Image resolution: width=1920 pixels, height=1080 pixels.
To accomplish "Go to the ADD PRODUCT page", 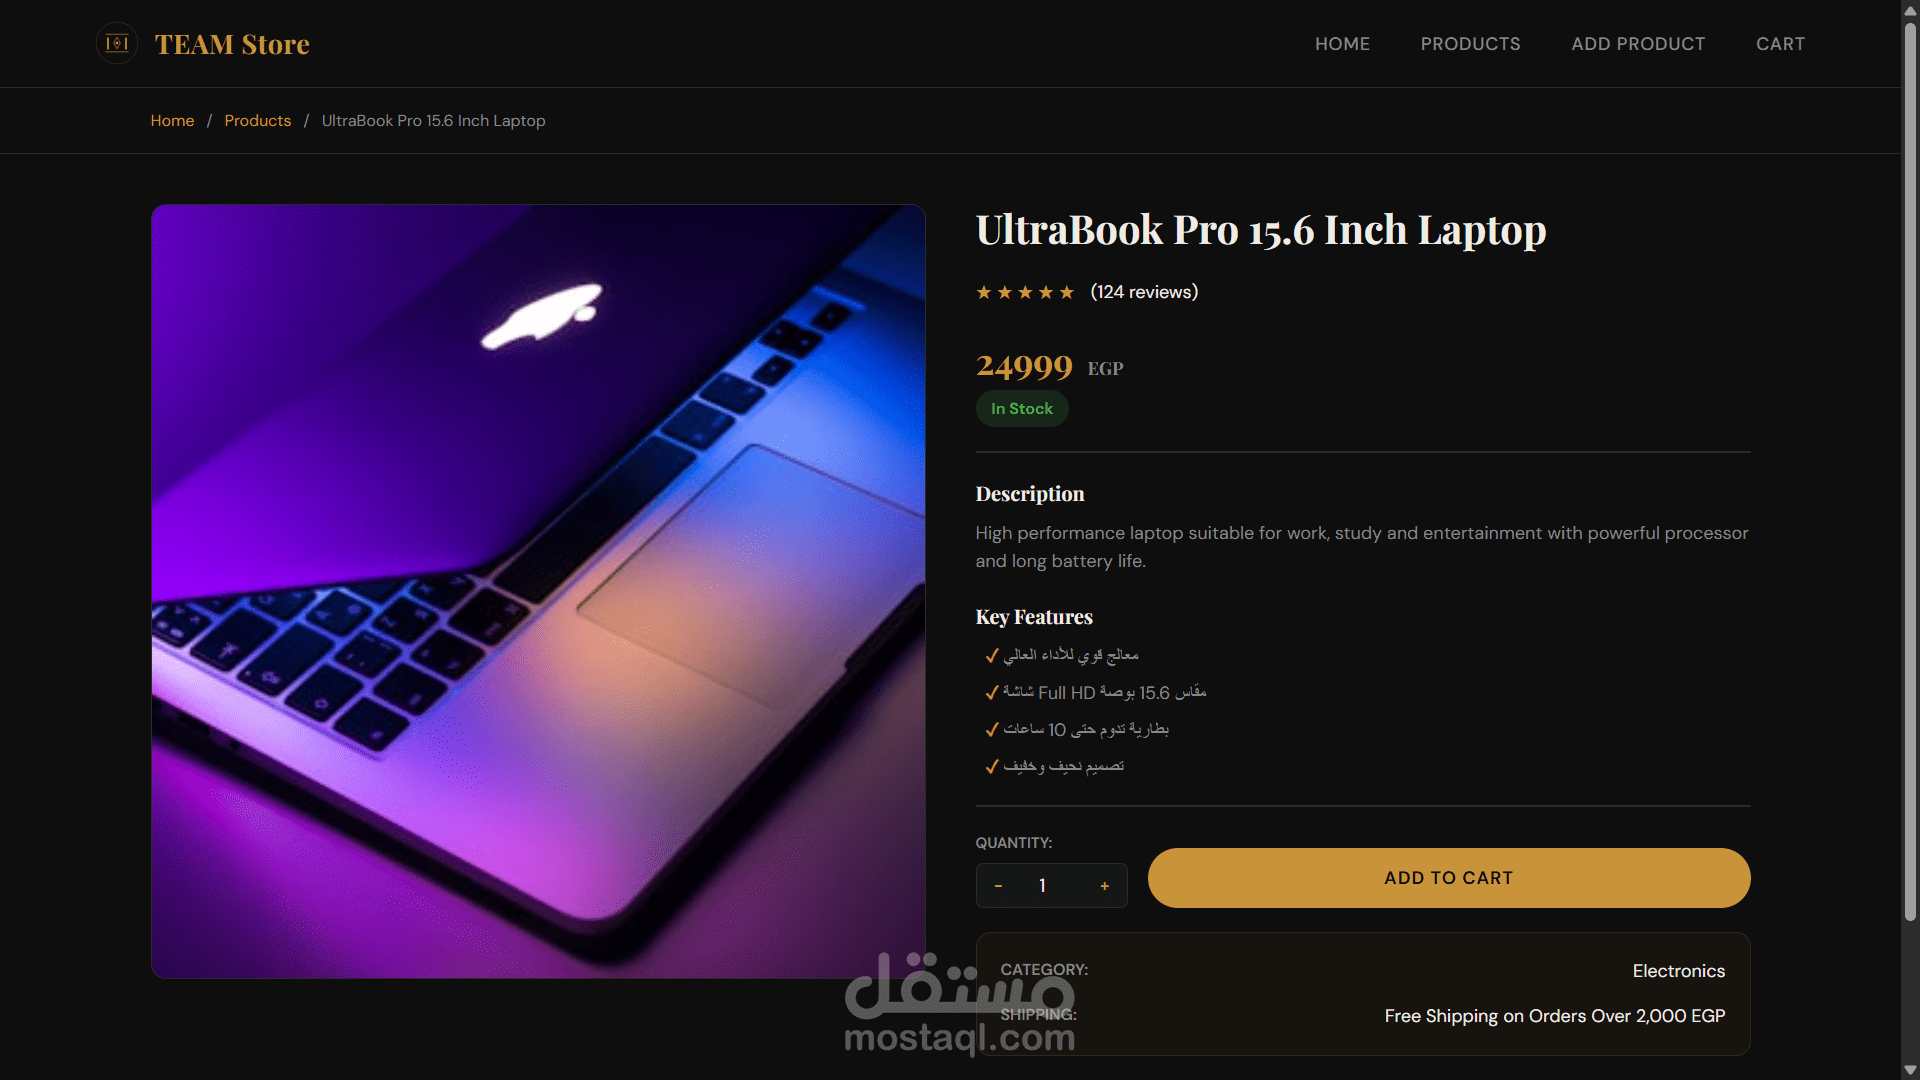I will [x=1638, y=44].
